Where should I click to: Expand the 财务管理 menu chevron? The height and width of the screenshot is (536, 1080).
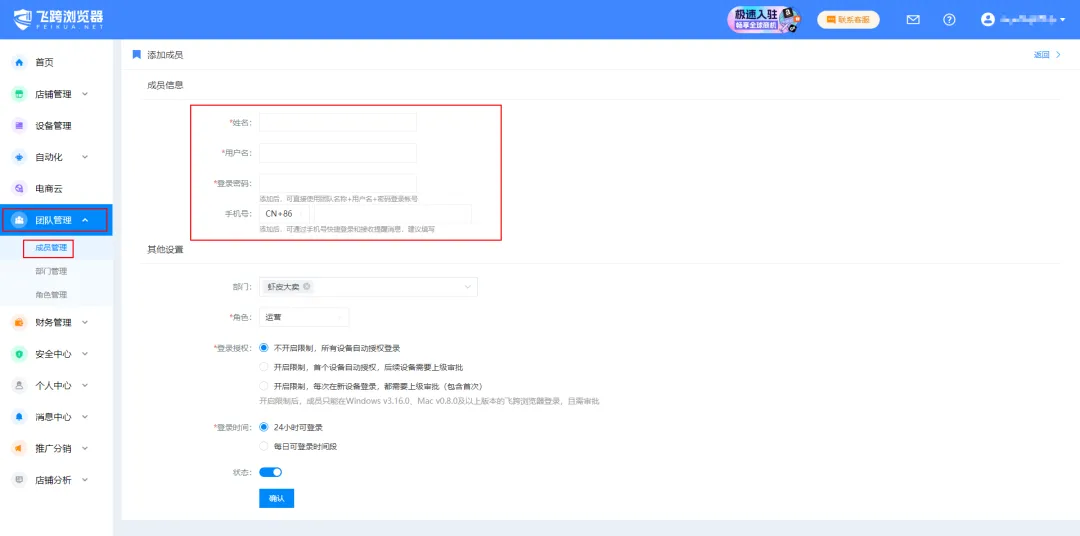pos(85,322)
